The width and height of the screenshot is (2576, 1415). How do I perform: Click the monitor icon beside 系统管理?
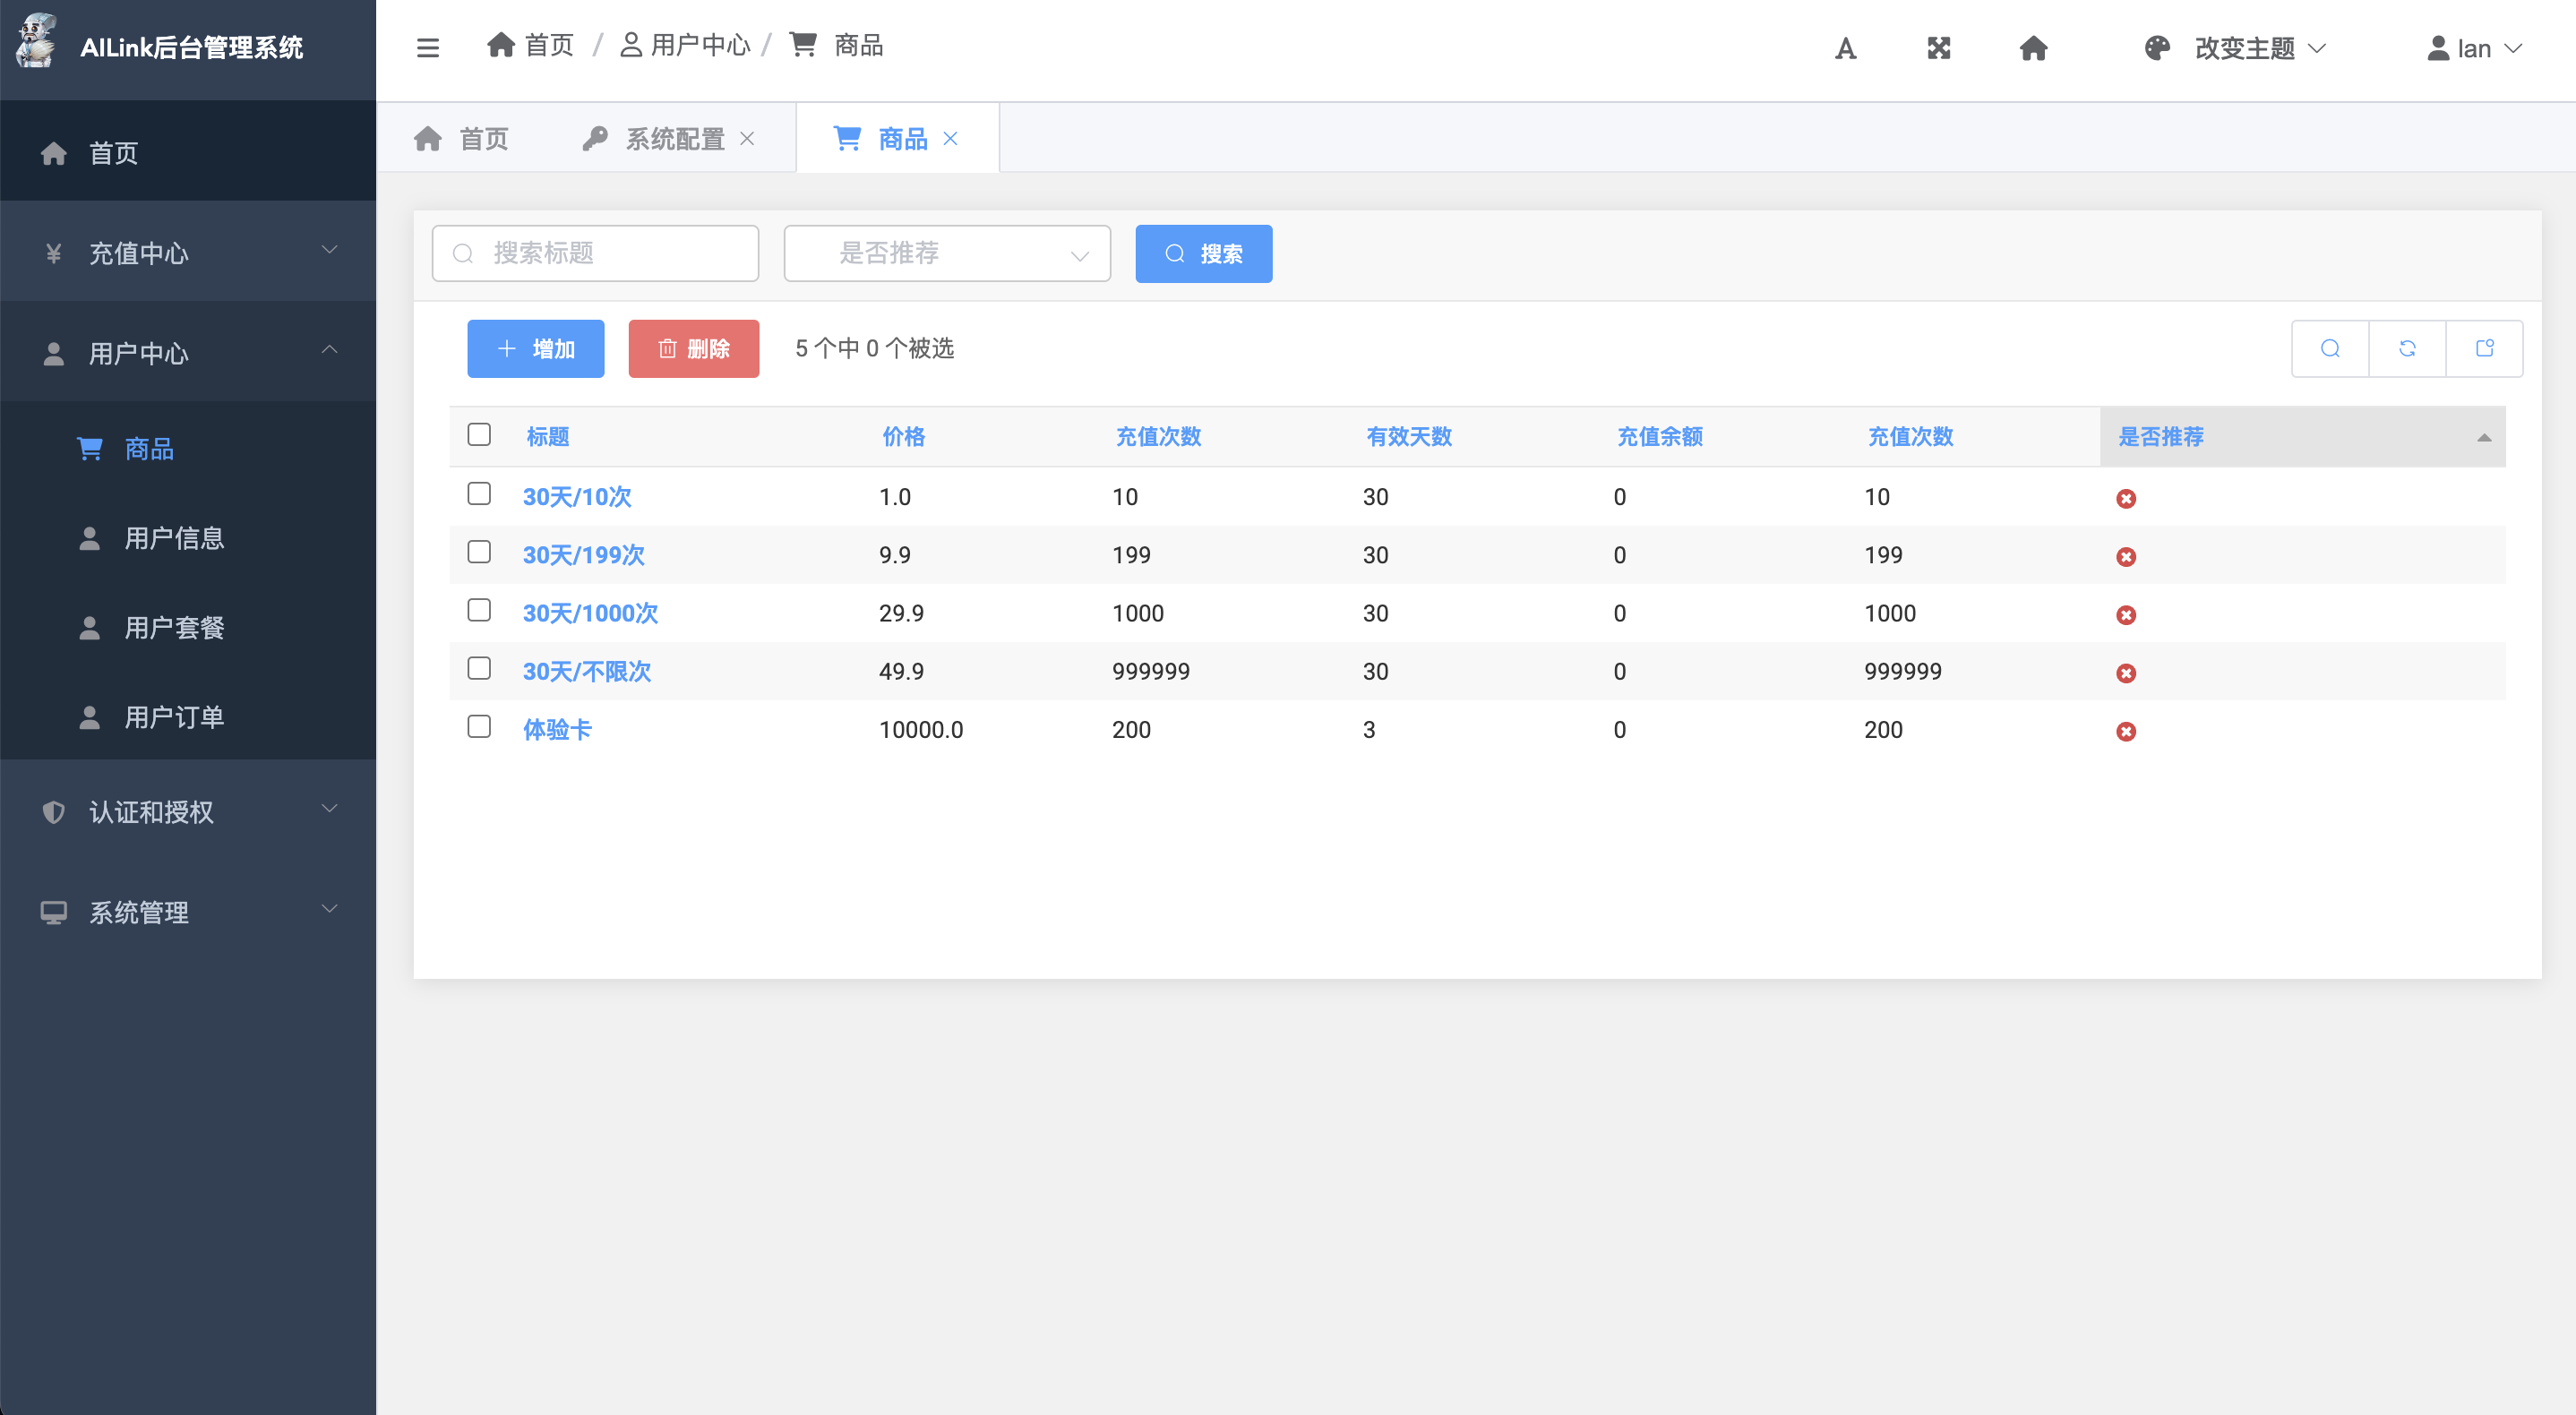tap(54, 912)
